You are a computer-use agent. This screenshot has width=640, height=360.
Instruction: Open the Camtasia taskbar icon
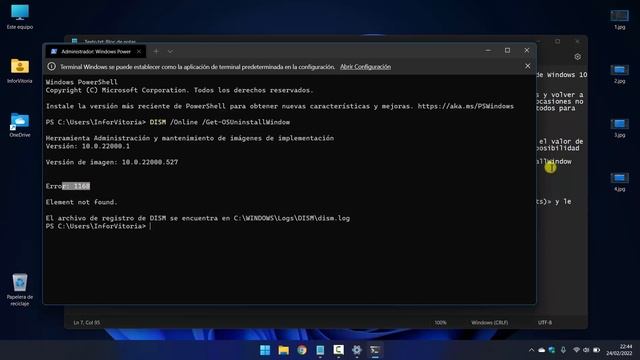[x=338, y=350]
